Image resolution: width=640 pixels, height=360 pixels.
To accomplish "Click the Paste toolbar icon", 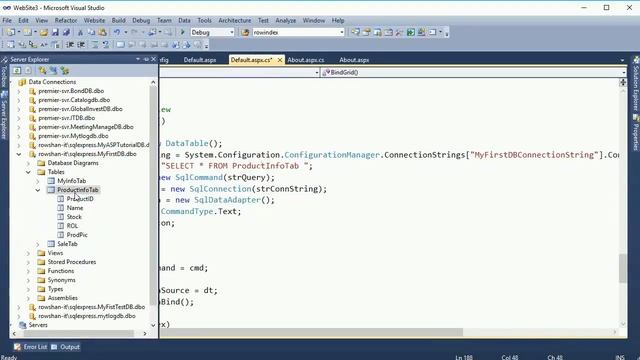I will [x=102, y=32].
